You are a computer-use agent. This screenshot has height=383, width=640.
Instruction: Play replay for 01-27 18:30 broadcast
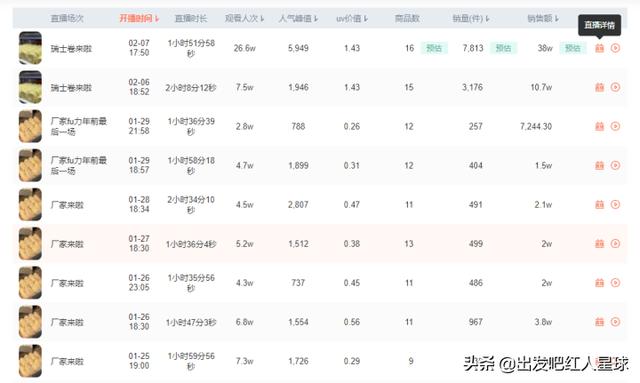[x=615, y=244]
